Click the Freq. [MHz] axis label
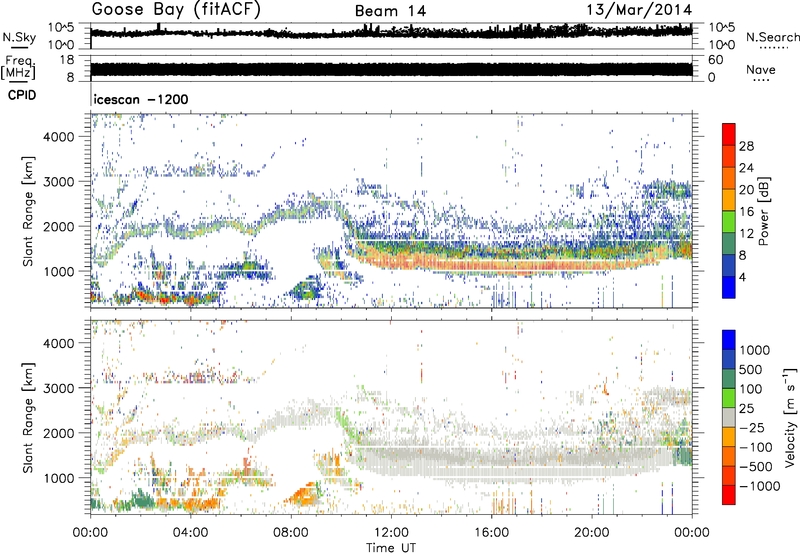800x554 pixels. click(19, 67)
